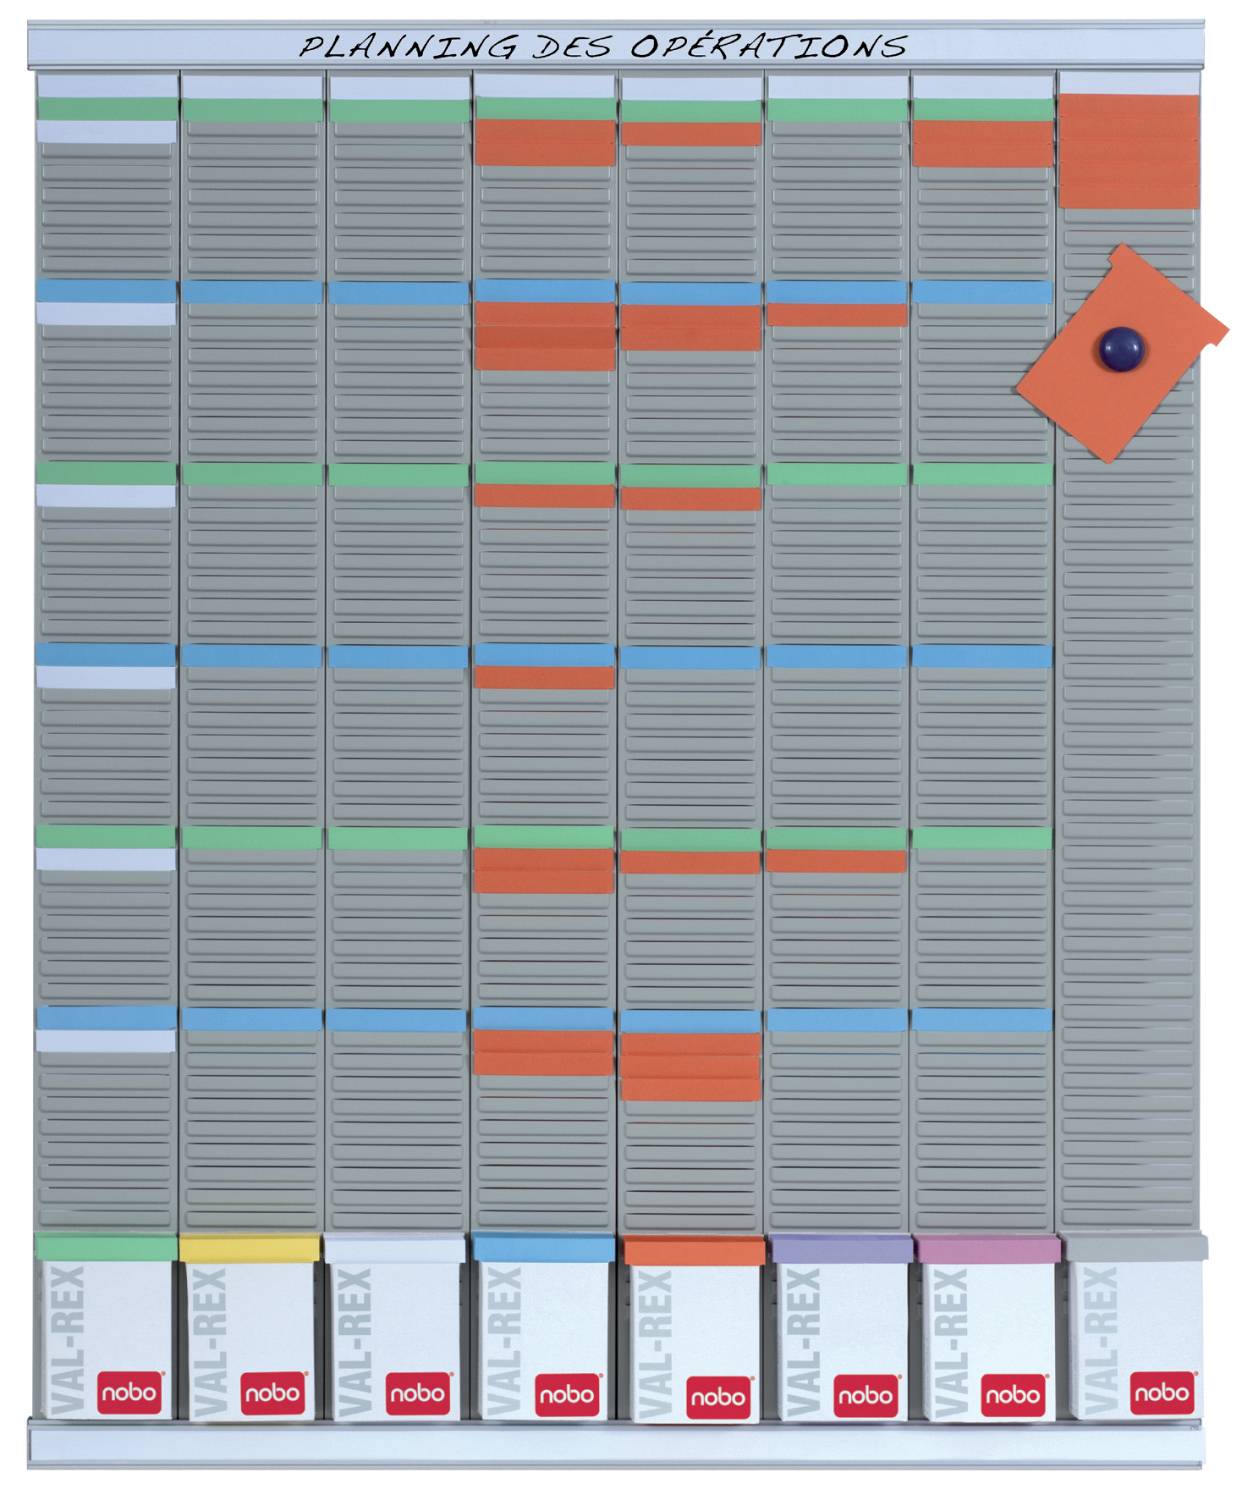Click the nobo logo on the last grey box
1253x1500 pixels.
point(1162,1392)
